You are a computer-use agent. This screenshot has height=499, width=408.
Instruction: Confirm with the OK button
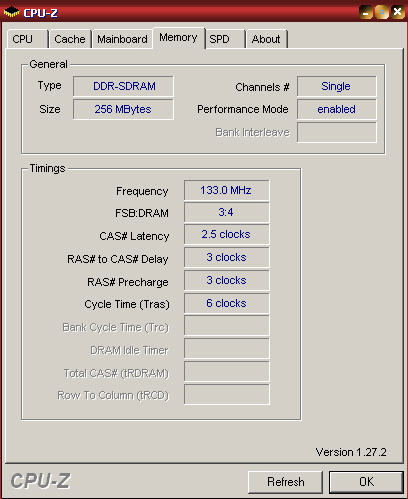366,482
